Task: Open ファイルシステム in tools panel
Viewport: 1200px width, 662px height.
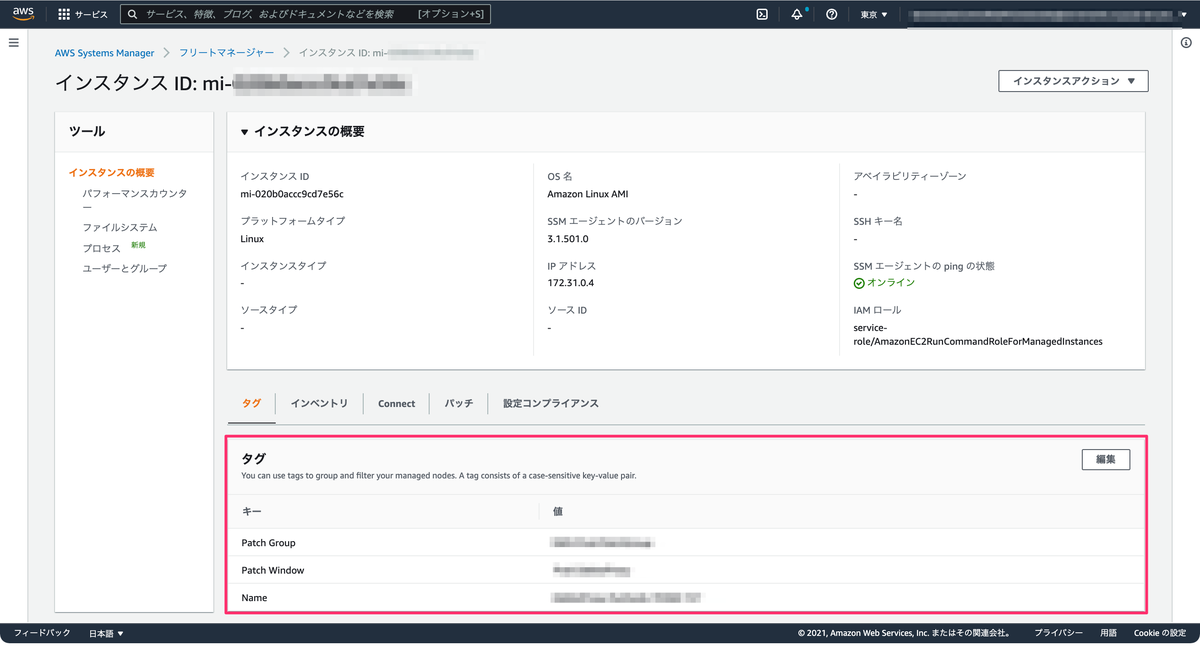Action: (x=120, y=227)
